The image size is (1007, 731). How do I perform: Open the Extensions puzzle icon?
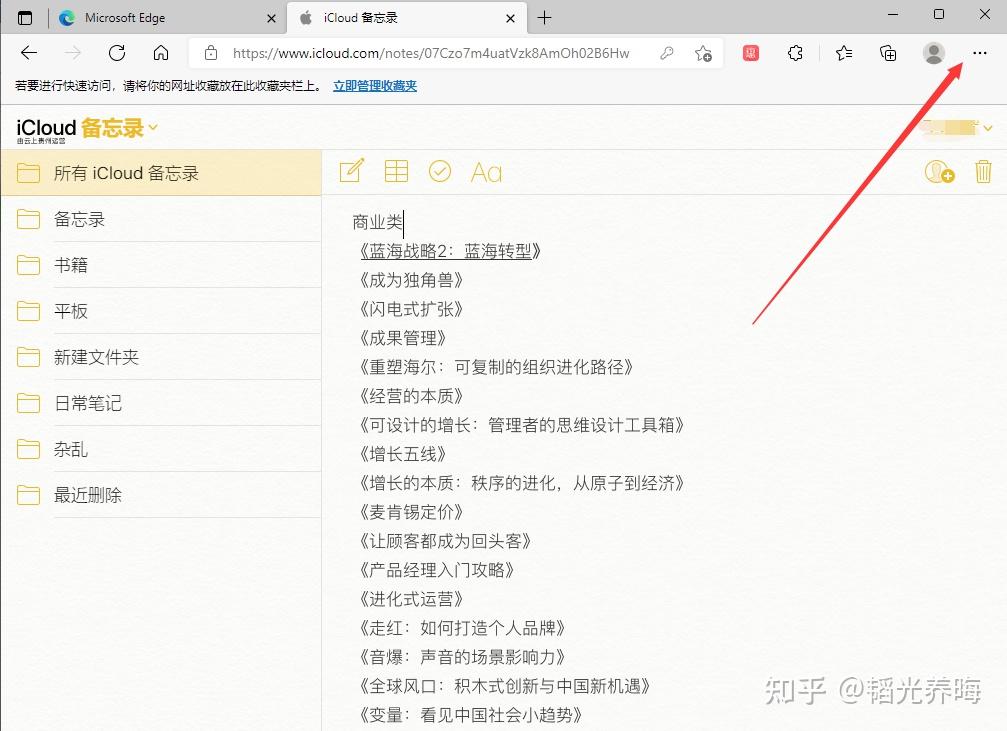pos(795,53)
